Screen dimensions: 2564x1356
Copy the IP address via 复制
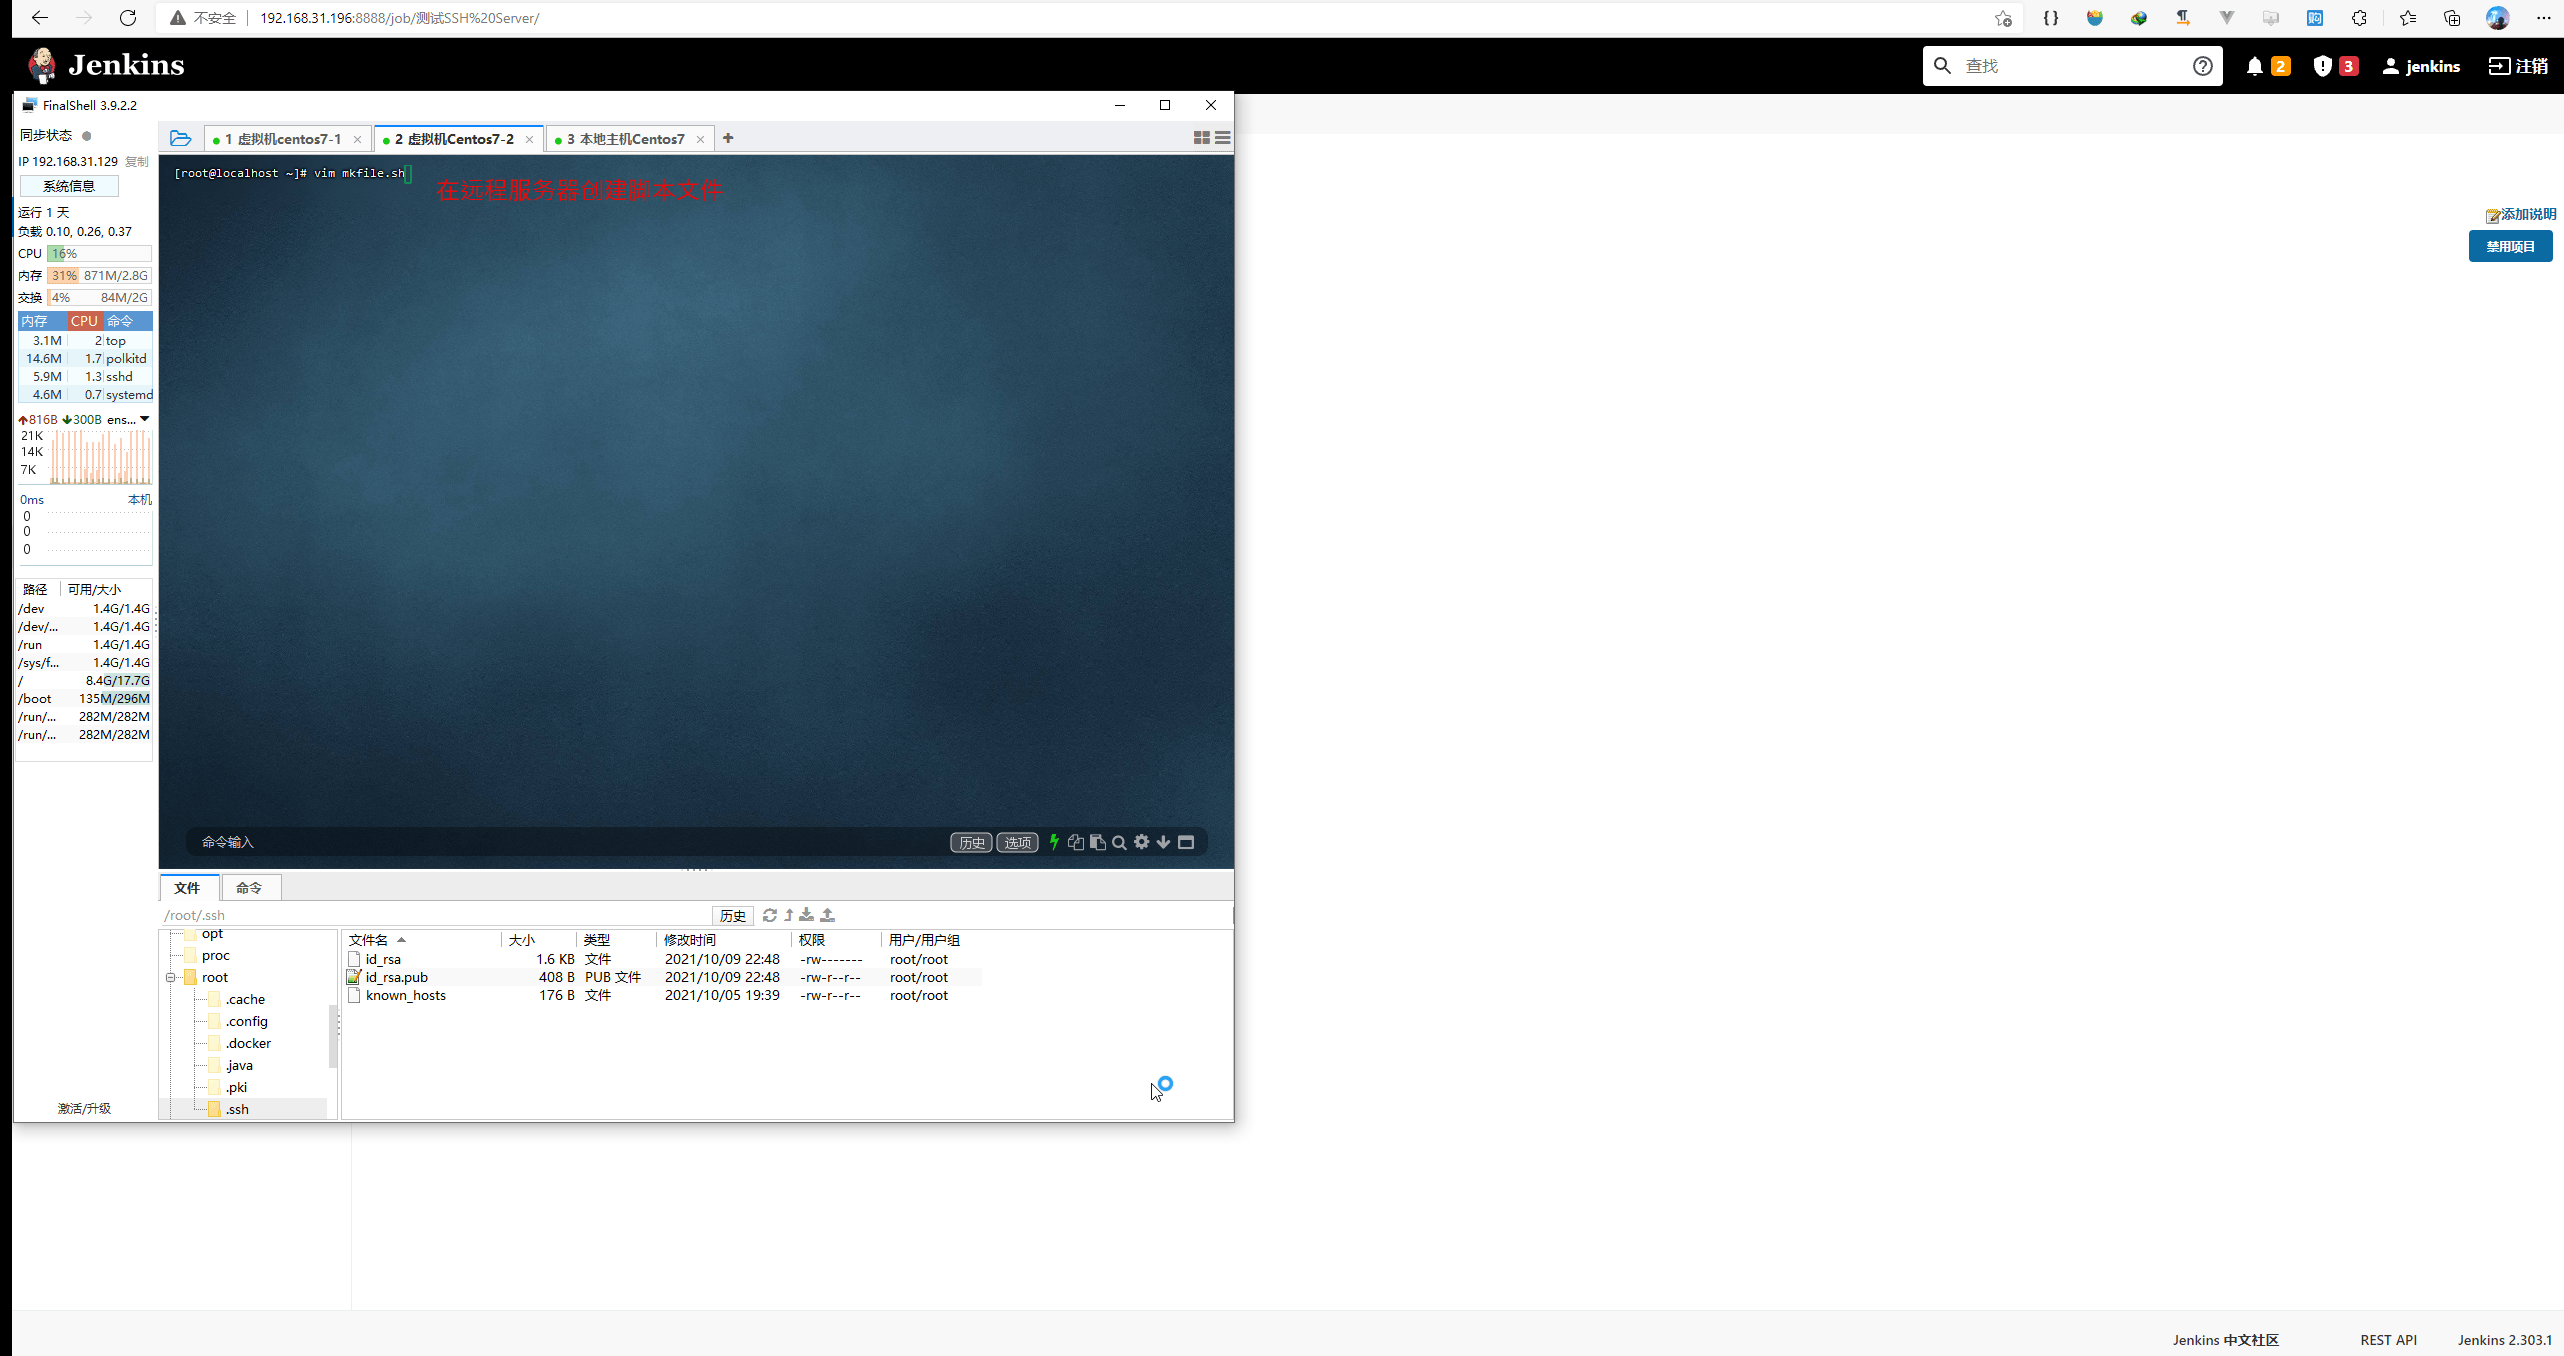click(x=137, y=161)
